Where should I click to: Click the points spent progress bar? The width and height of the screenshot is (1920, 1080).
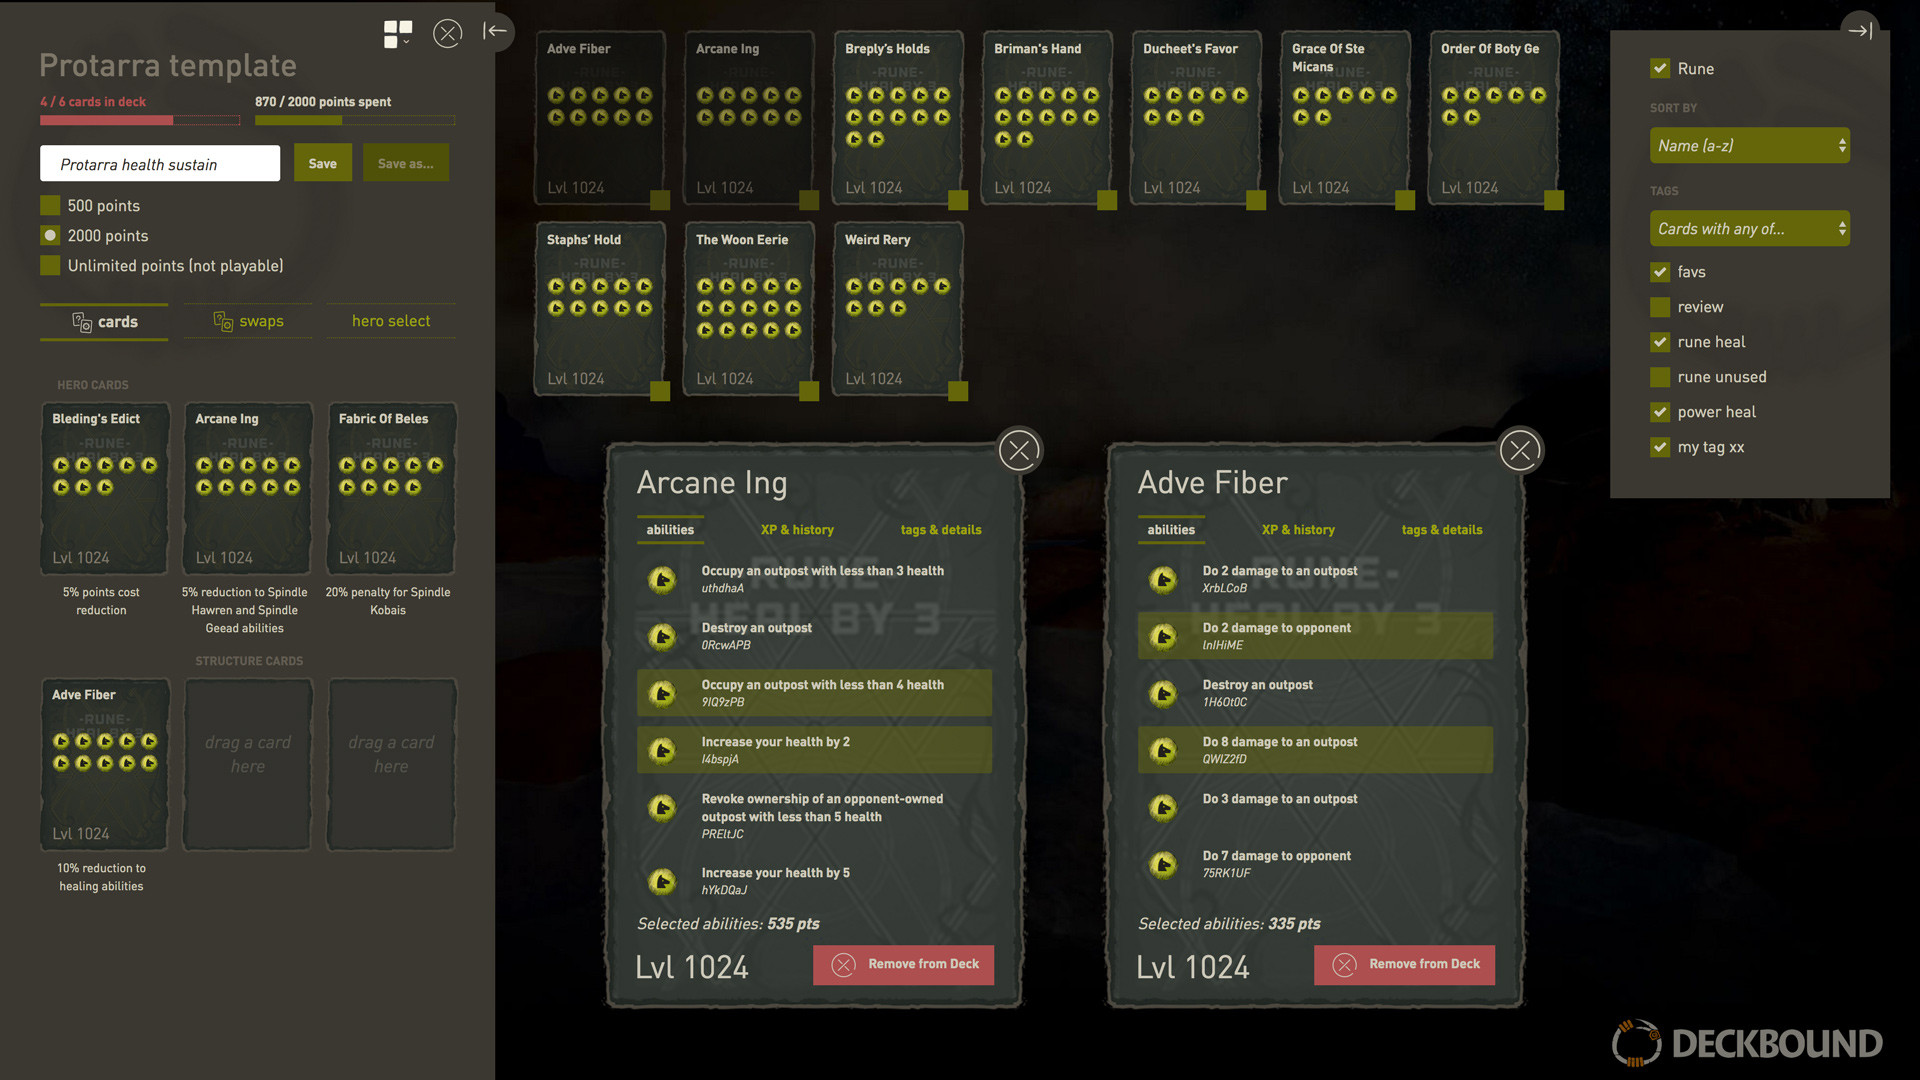(x=355, y=120)
